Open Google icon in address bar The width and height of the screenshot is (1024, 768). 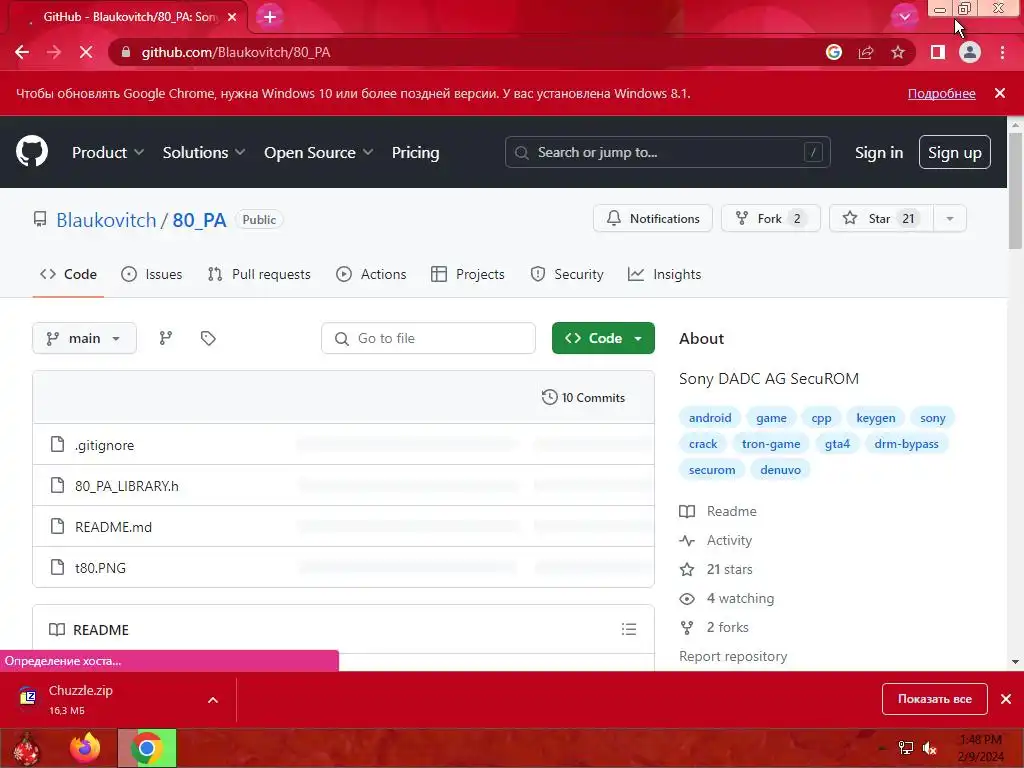tap(833, 52)
